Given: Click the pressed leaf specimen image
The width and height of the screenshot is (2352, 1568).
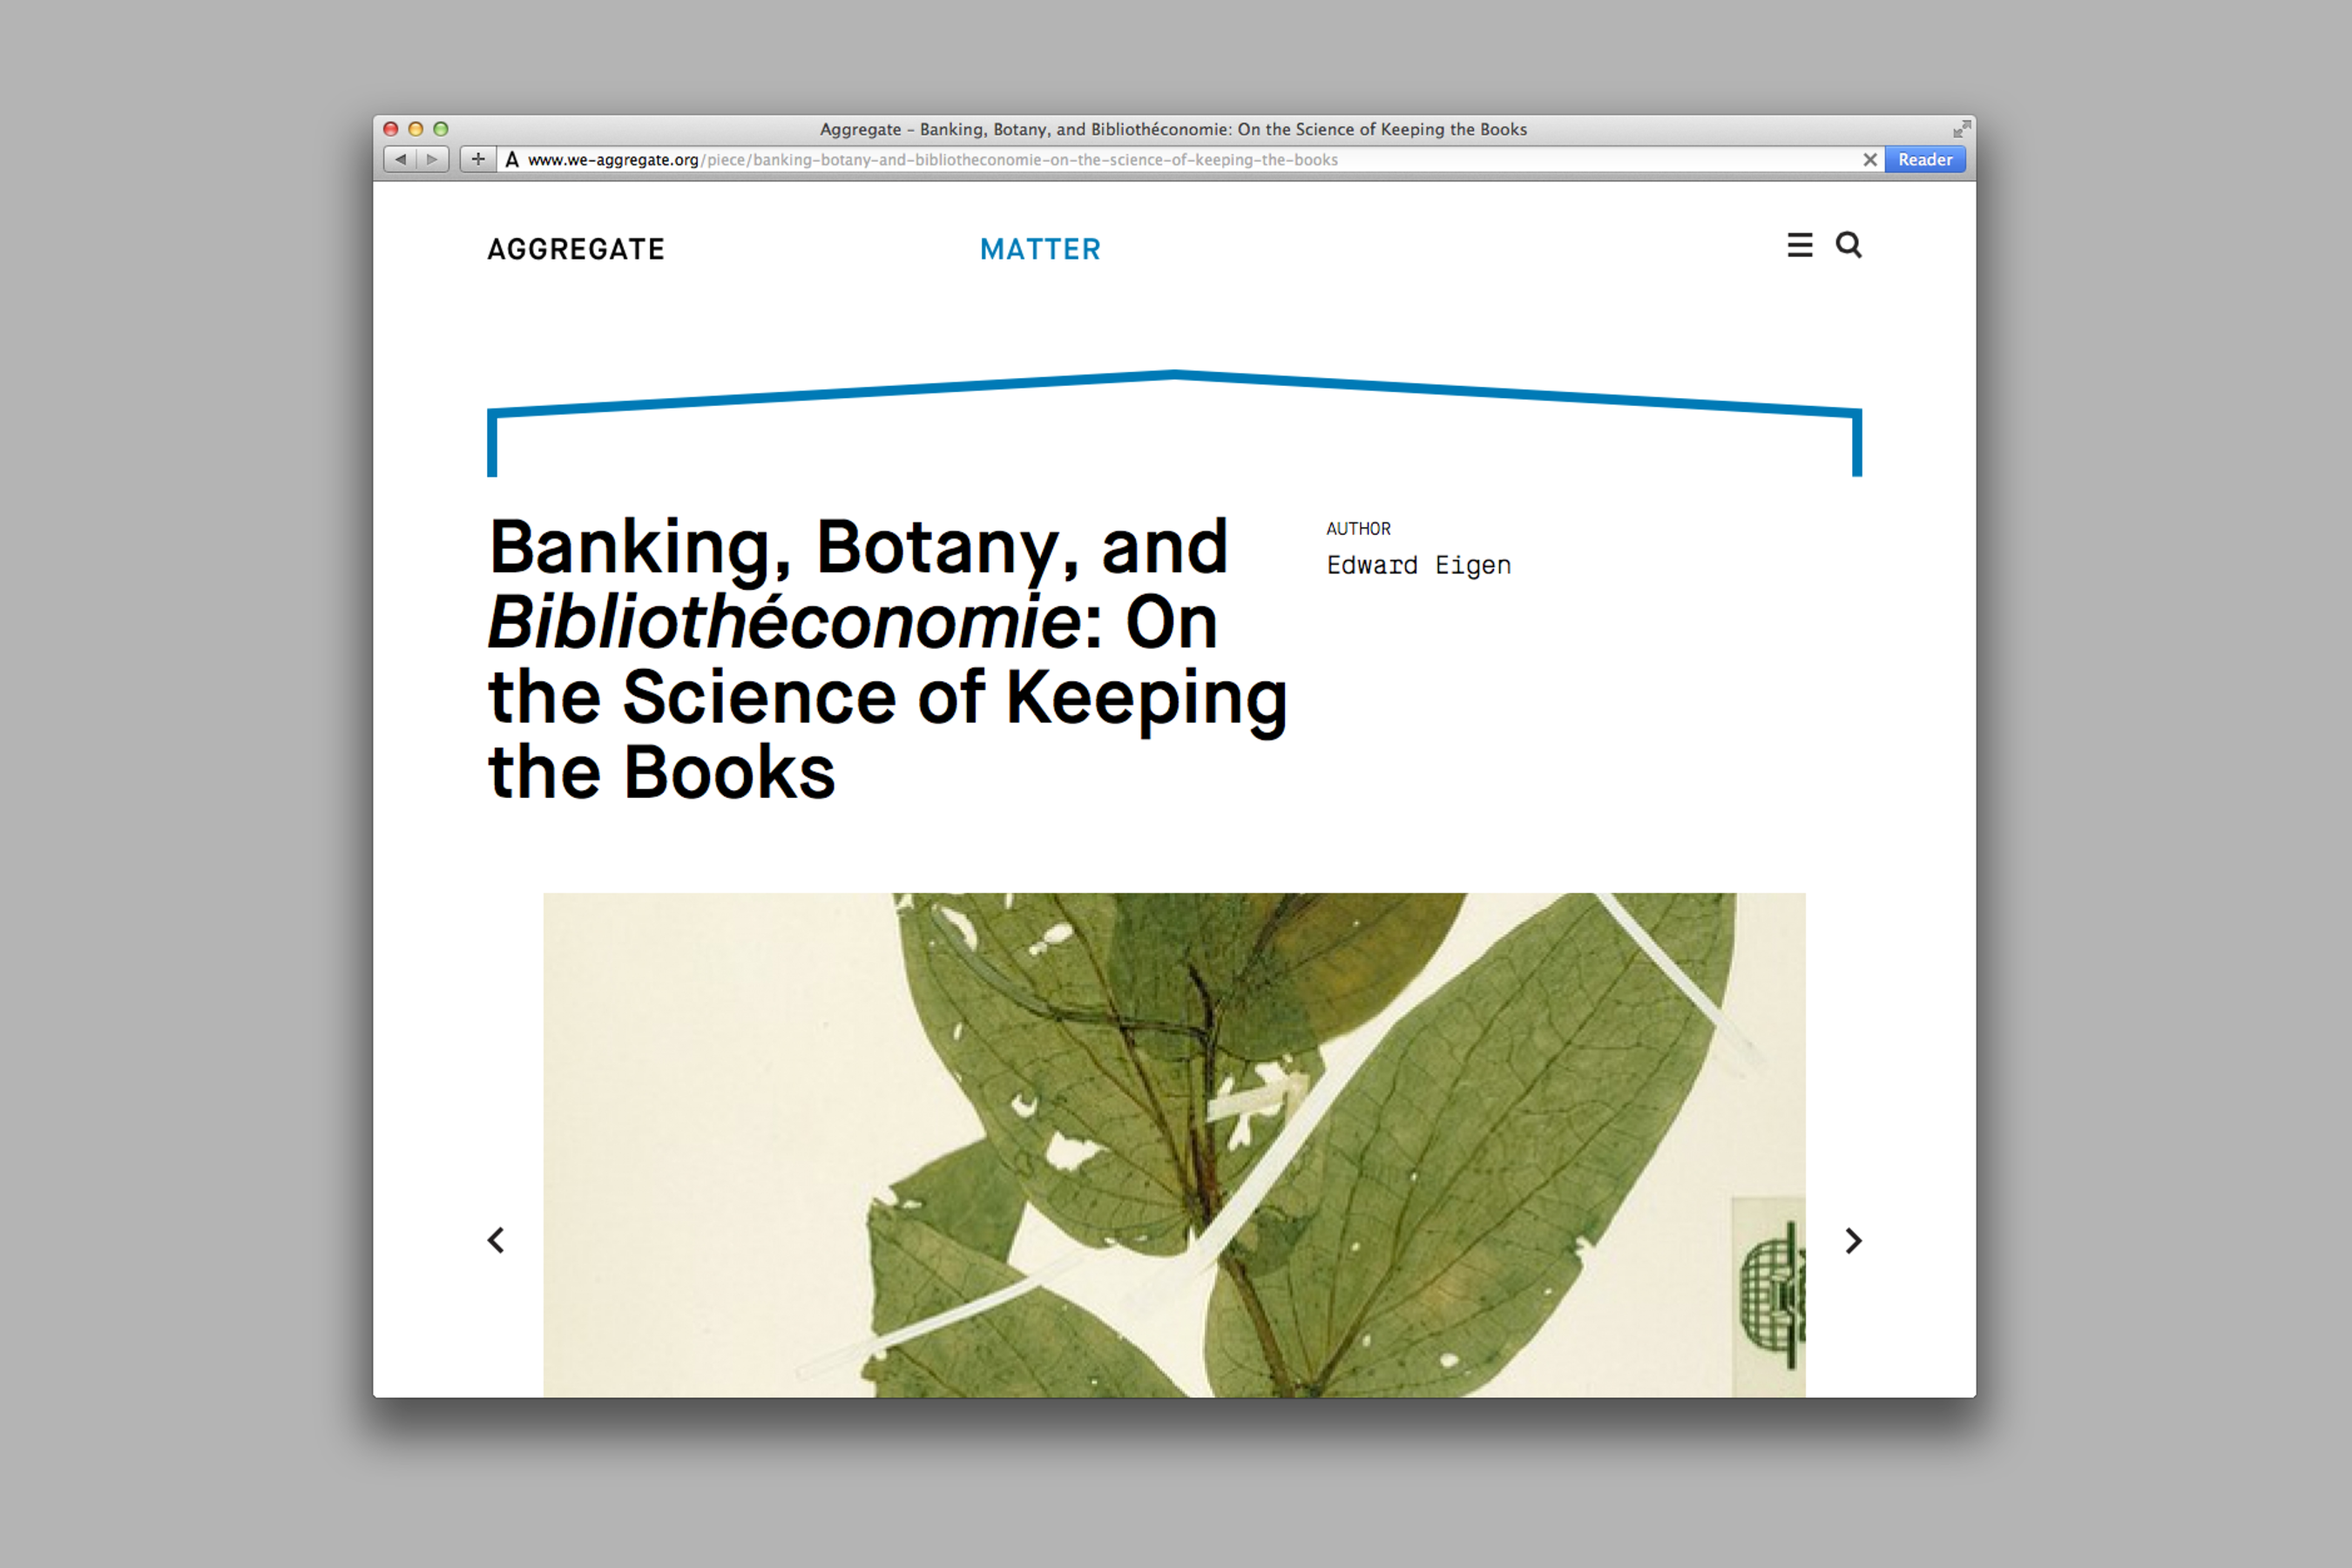Looking at the screenshot, I should tap(1174, 1144).
